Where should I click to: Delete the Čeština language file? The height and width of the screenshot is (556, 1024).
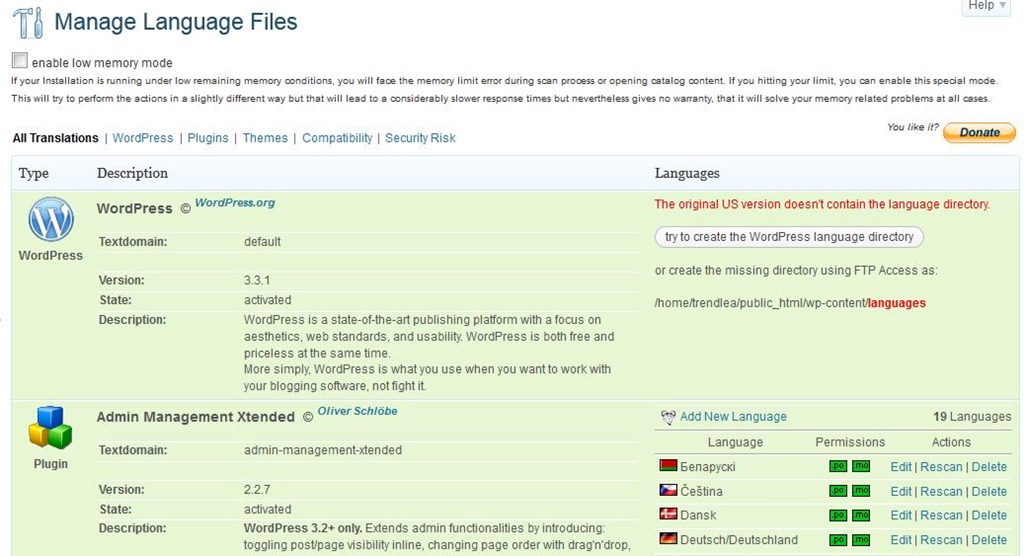989,491
